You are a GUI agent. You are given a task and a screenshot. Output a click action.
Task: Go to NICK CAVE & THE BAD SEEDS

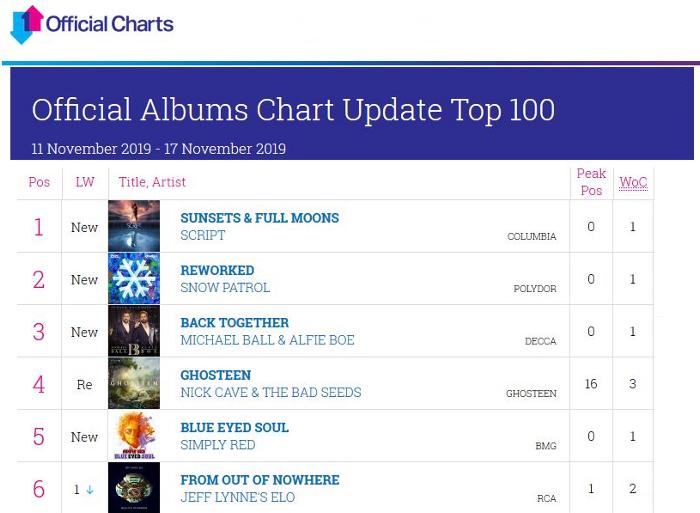click(270, 392)
